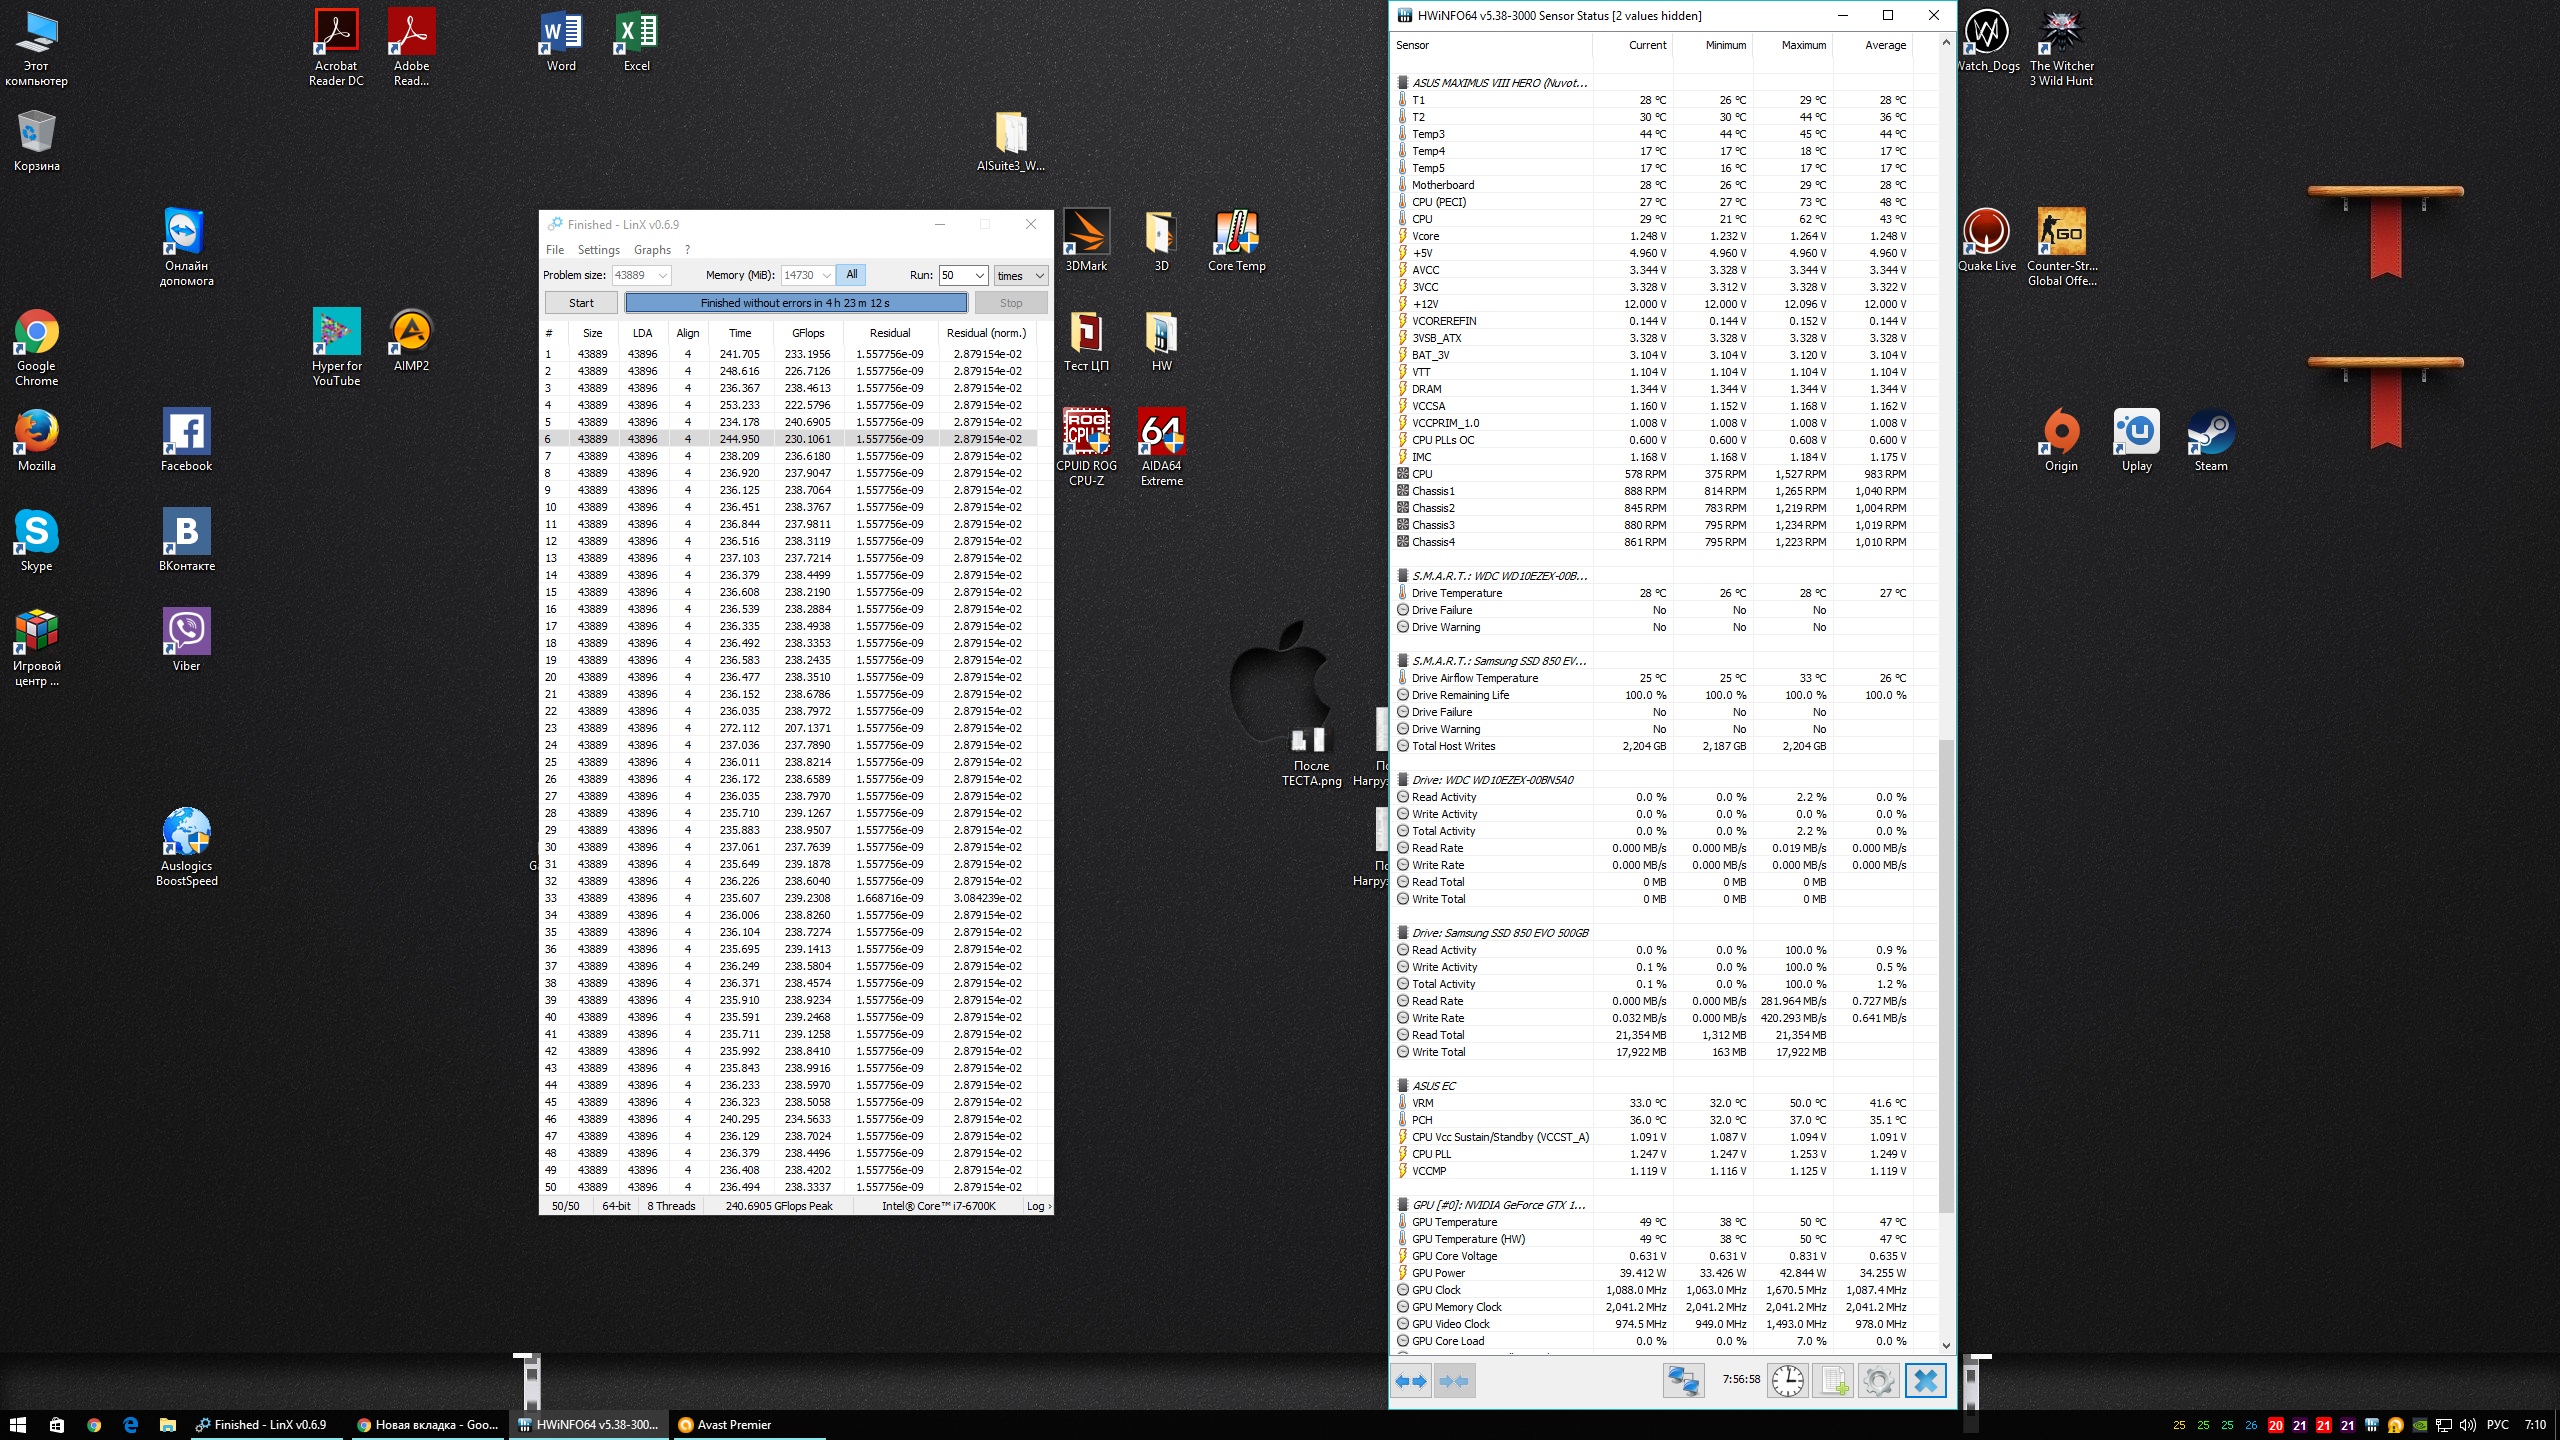Reset min/max values with the clock icon
The width and height of the screenshot is (2560, 1440).
1787,1381
